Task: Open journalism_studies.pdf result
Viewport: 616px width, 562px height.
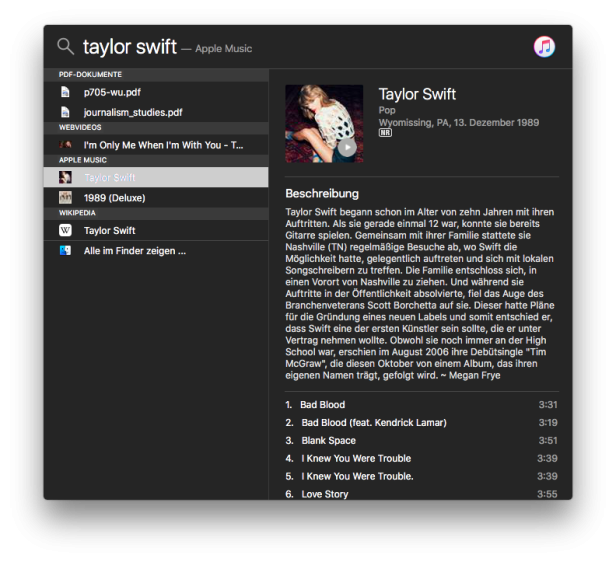Action: [156, 112]
